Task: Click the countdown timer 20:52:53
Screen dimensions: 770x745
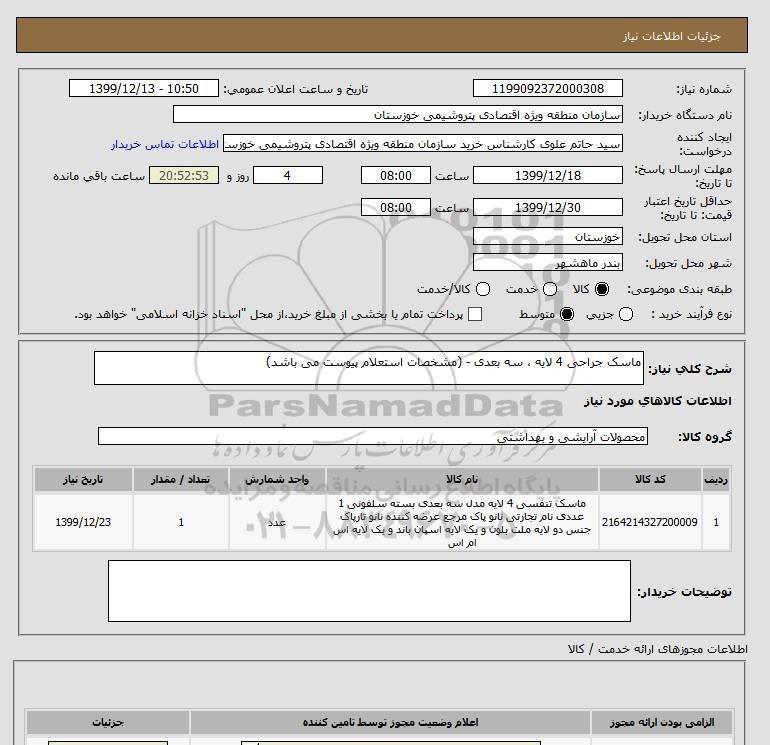Action: coord(184,175)
